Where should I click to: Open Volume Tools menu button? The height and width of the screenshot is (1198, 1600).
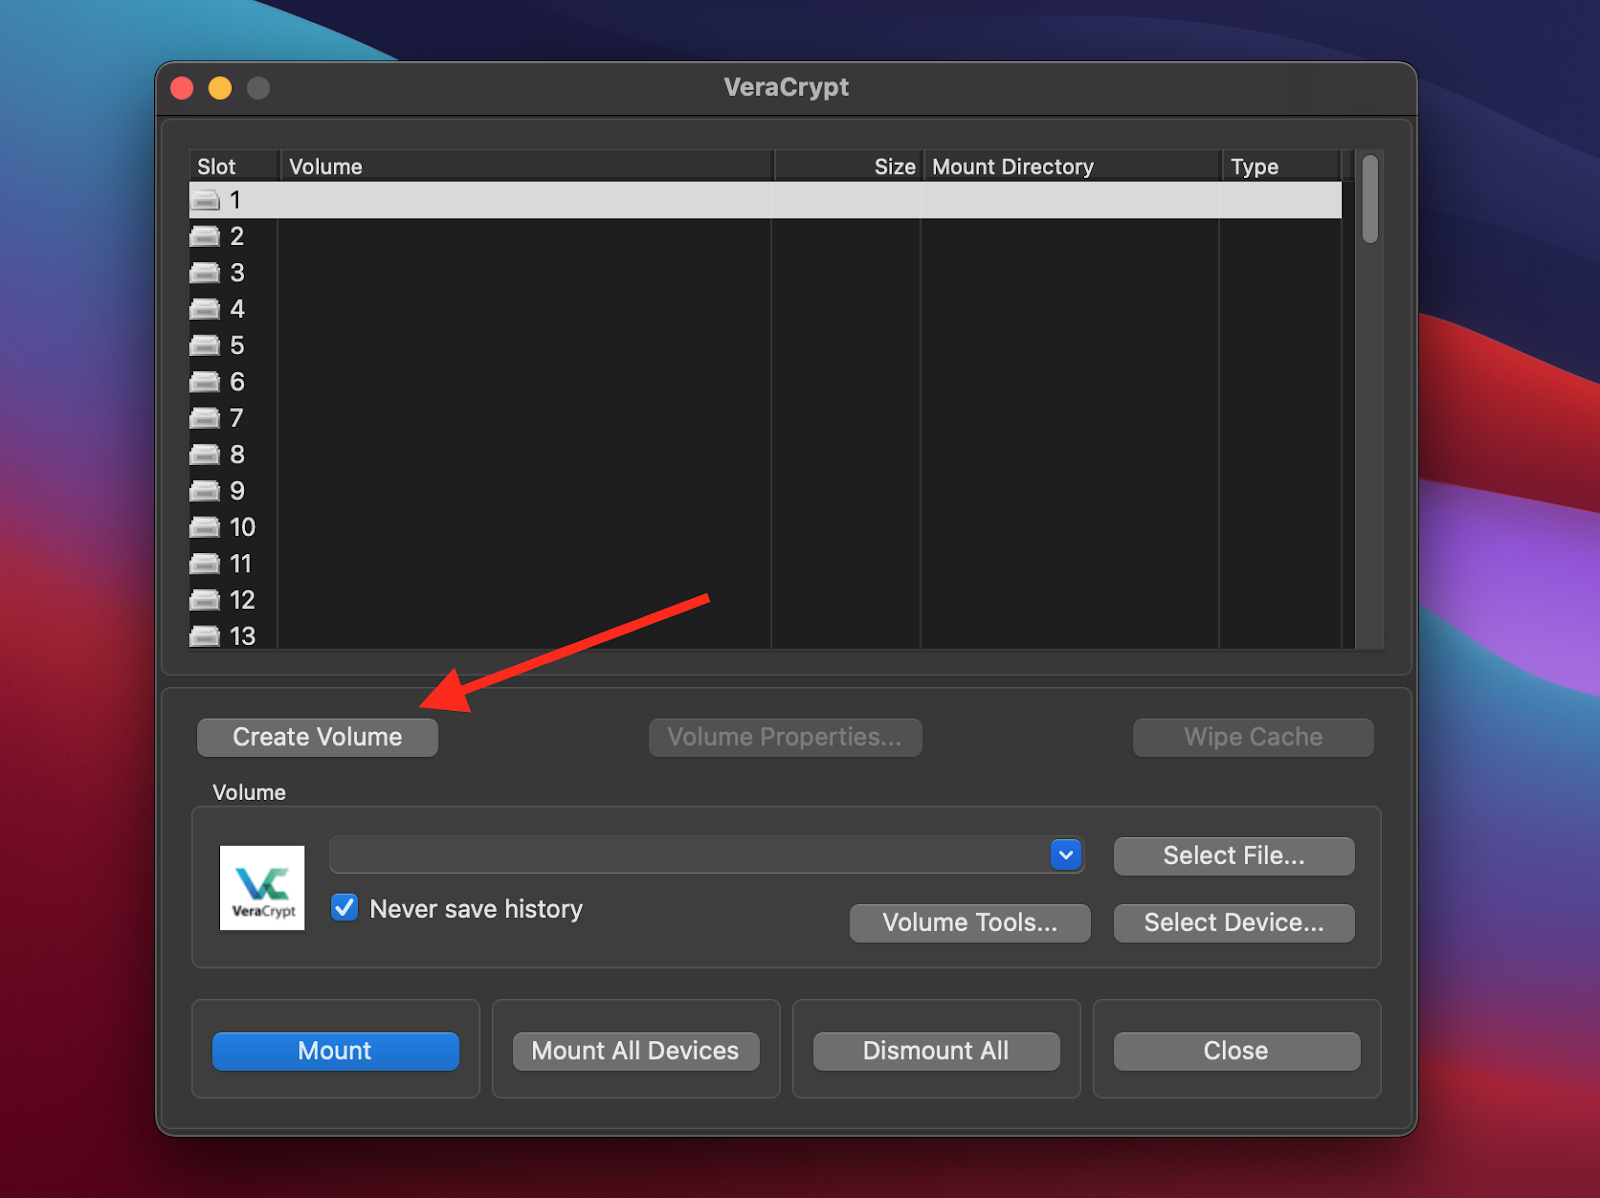pyautogui.click(x=970, y=923)
